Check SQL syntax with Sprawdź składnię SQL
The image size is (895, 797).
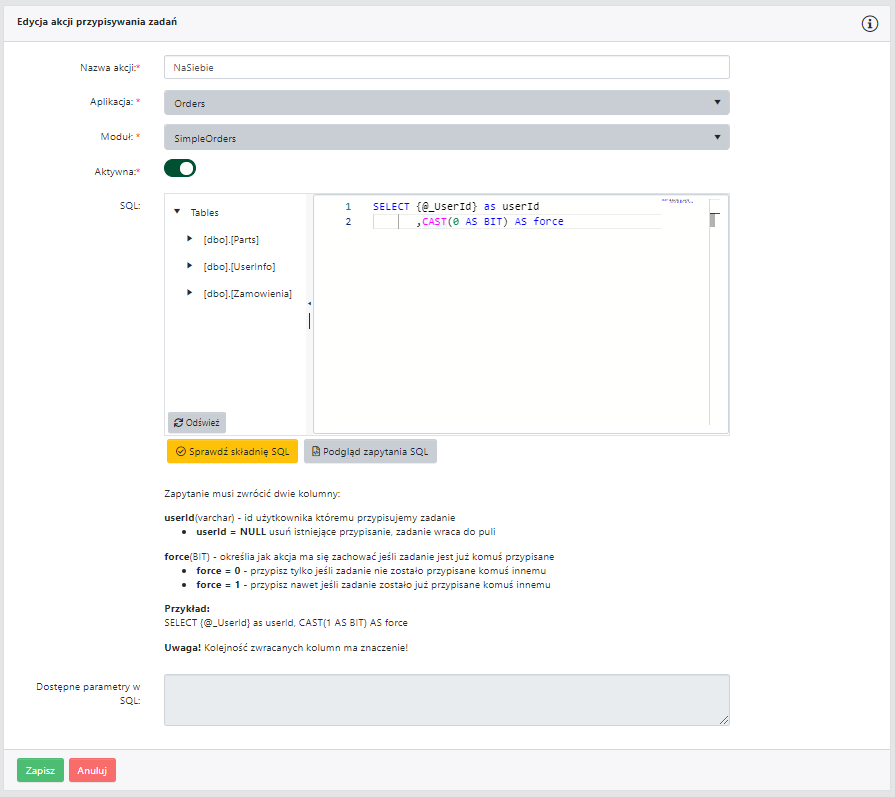click(232, 451)
